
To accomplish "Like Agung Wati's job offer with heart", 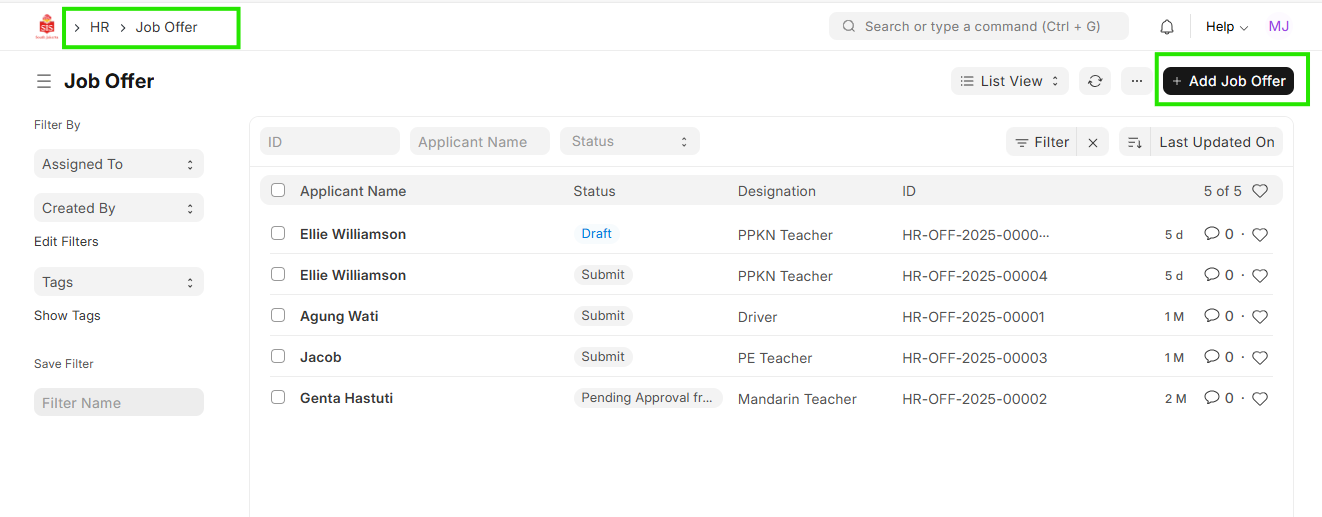I will (1260, 317).
